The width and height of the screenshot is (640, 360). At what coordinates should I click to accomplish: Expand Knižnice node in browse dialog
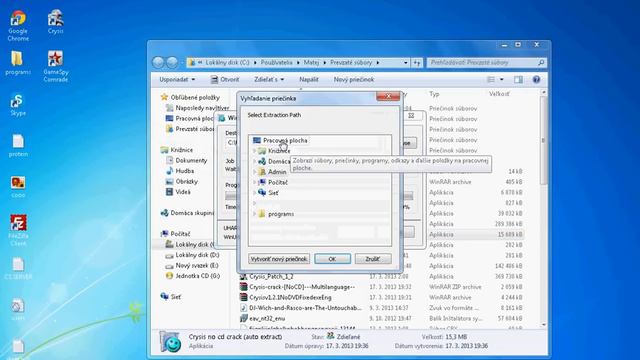pyautogui.click(x=254, y=151)
